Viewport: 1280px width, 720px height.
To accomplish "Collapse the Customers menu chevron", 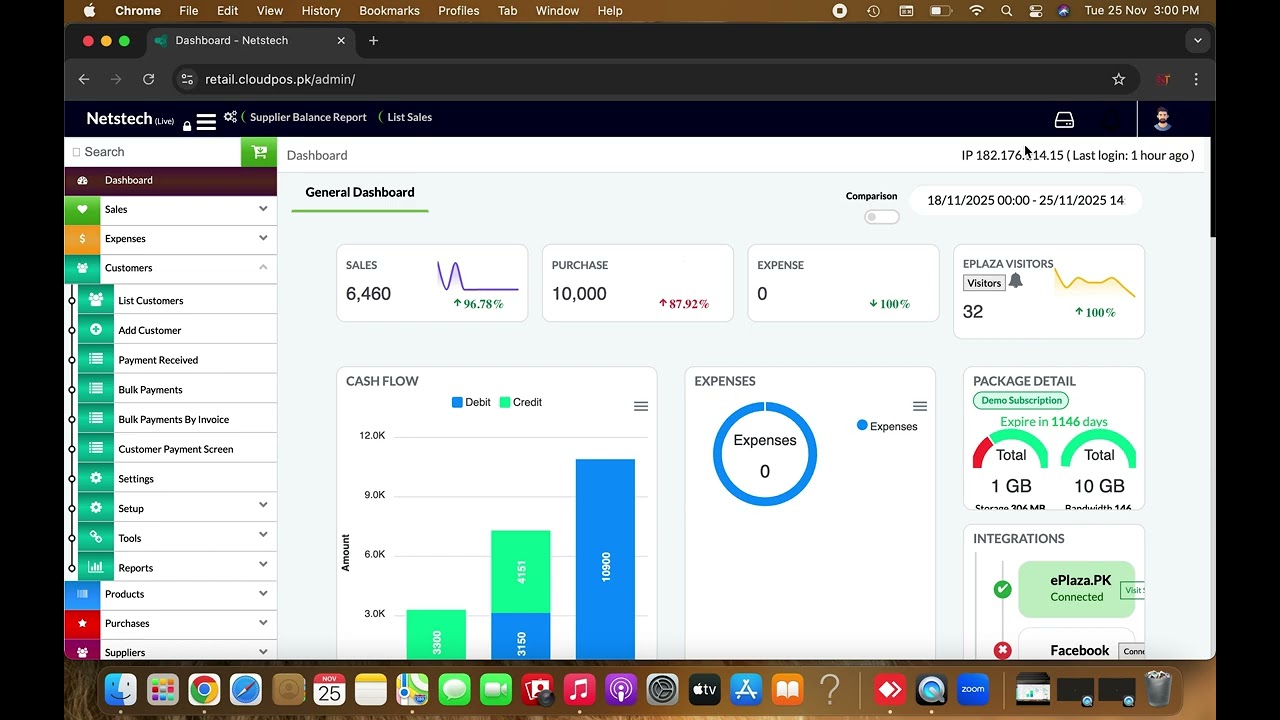I will [263, 267].
